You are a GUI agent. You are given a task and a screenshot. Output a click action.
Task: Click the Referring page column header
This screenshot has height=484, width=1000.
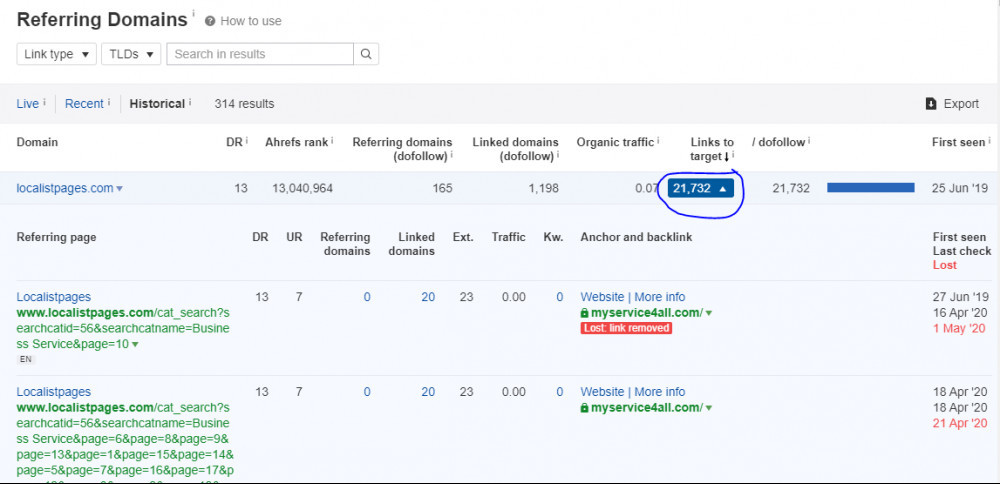(56, 237)
